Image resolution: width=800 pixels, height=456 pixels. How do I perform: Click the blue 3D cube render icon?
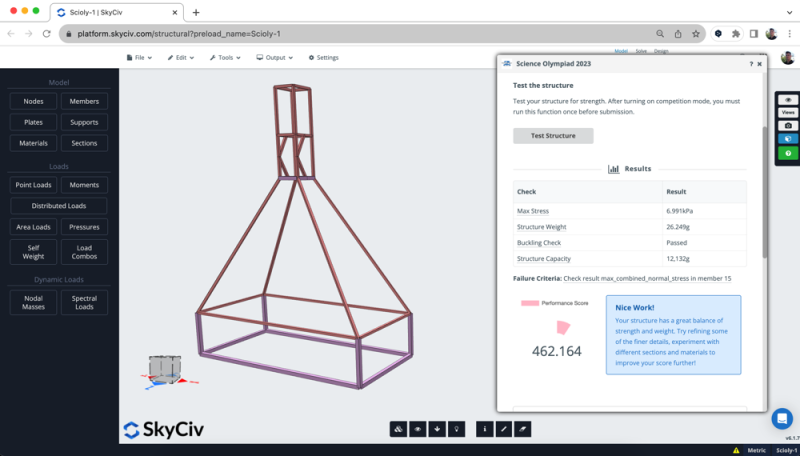788,139
